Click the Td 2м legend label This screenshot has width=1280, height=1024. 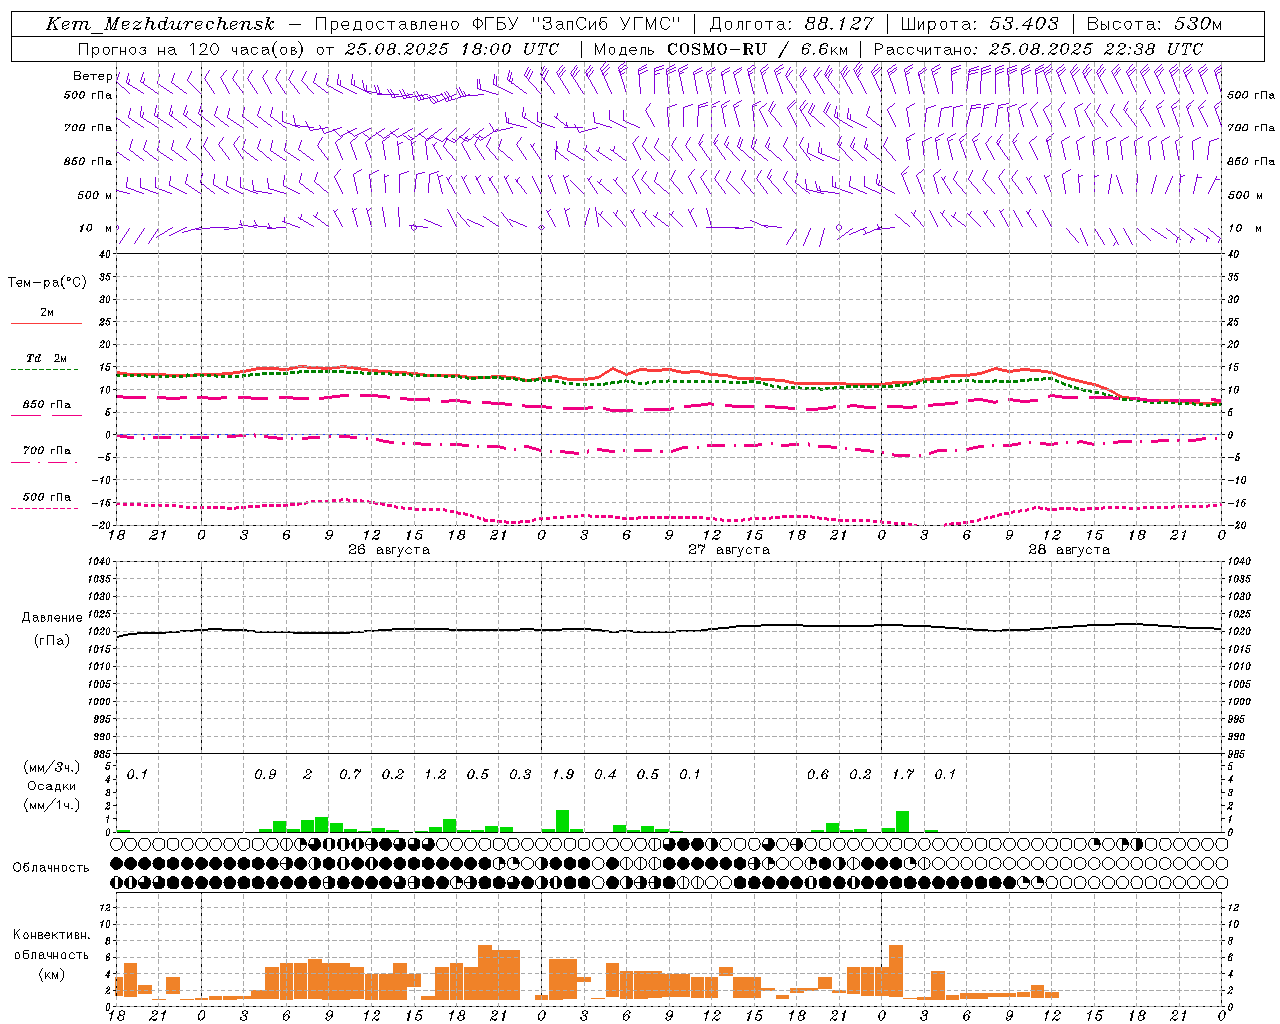click(47, 358)
